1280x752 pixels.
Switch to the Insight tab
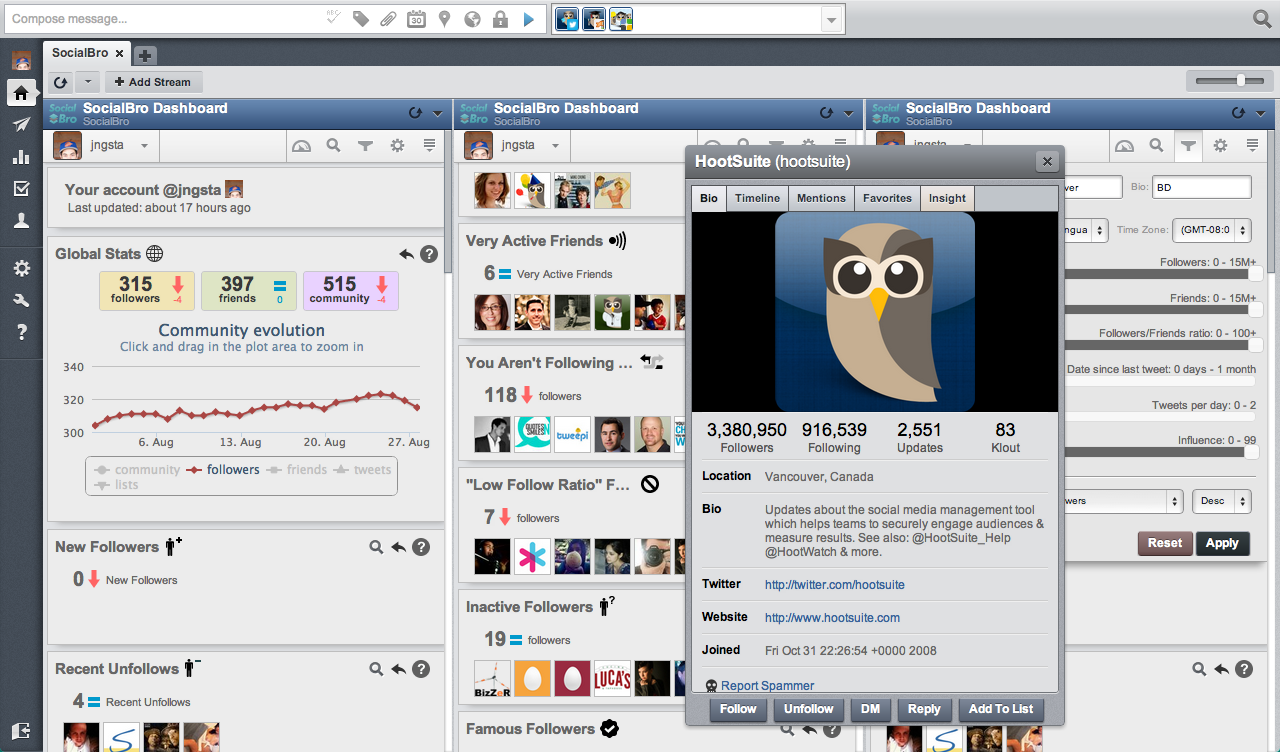click(x=947, y=198)
